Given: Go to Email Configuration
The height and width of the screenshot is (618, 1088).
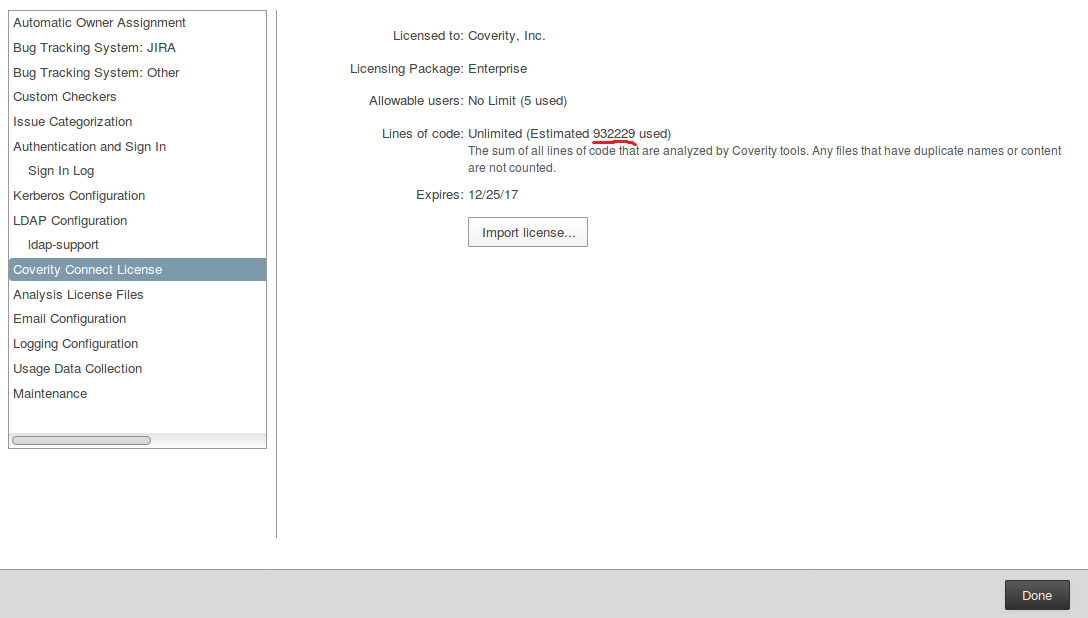Looking at the screenshot, I should point(137,319).
